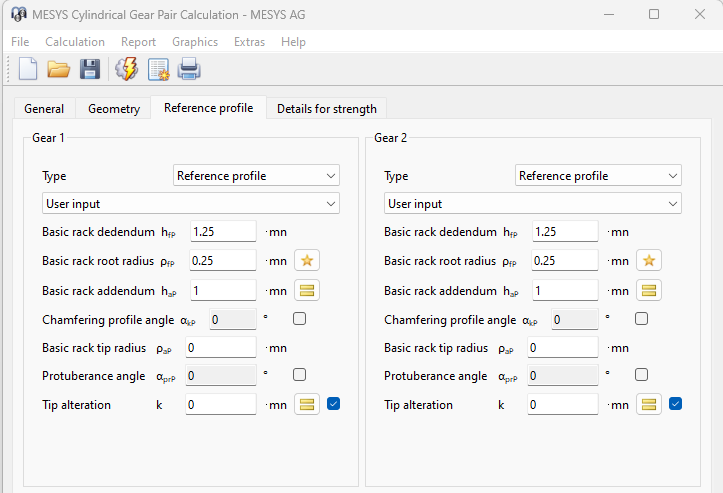Open the Details for strength tab
Screen dimensions: 723x493
pos(326,109)
